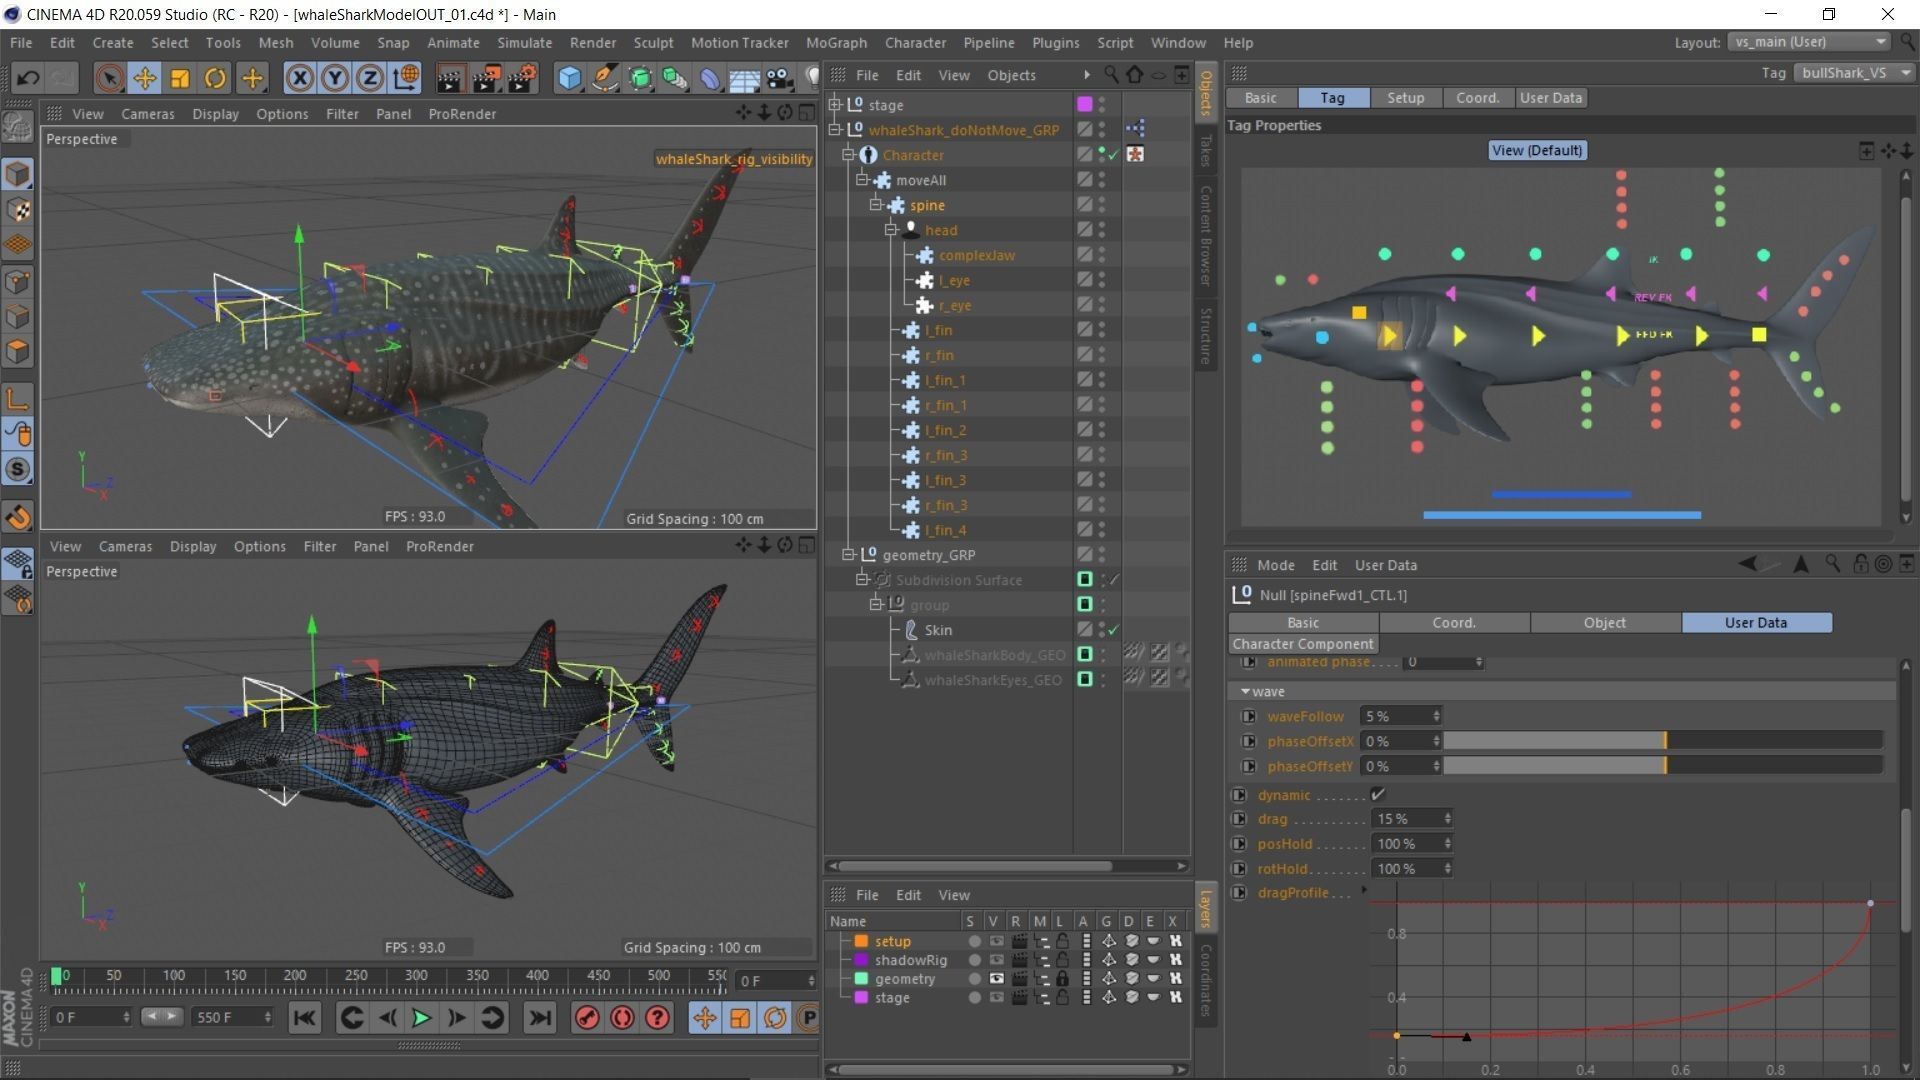Image resolution: width=1920 pixels, height=1080 pixels.
Task: Expand the stage null in Object Manager
Action: pyautogui.click(x=835, y=105)
